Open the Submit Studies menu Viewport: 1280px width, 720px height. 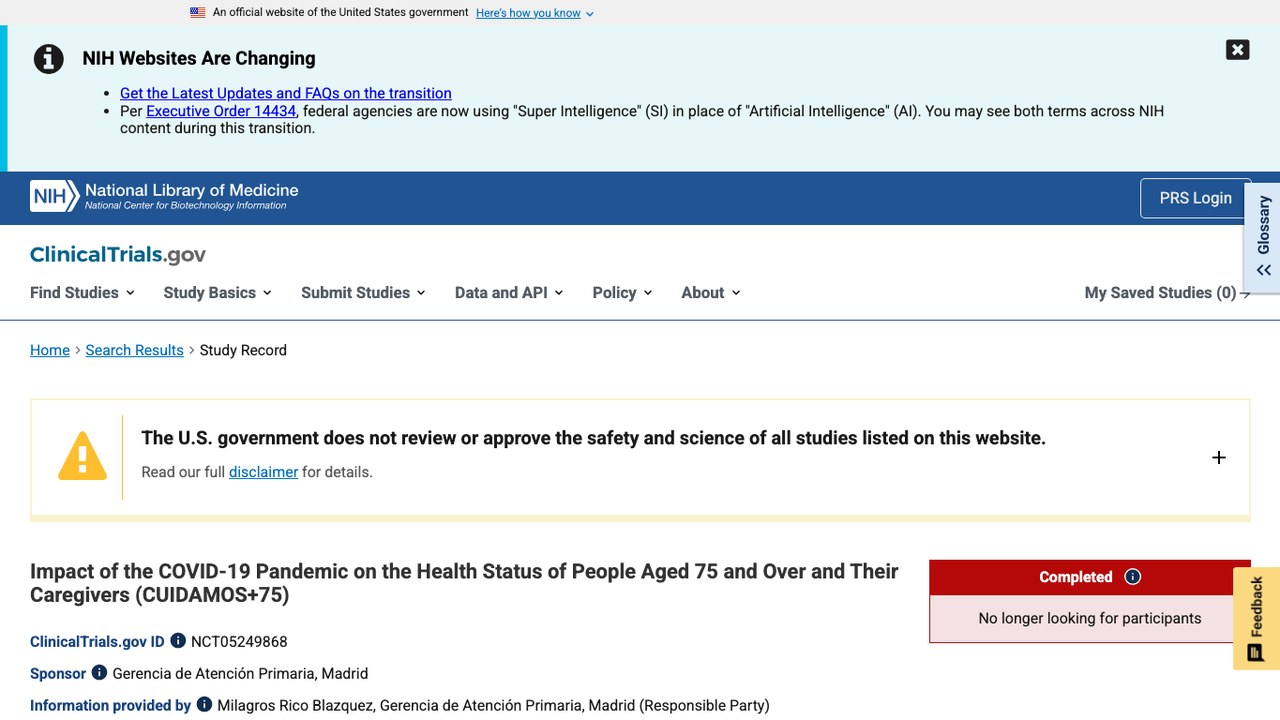pos(363,293)
